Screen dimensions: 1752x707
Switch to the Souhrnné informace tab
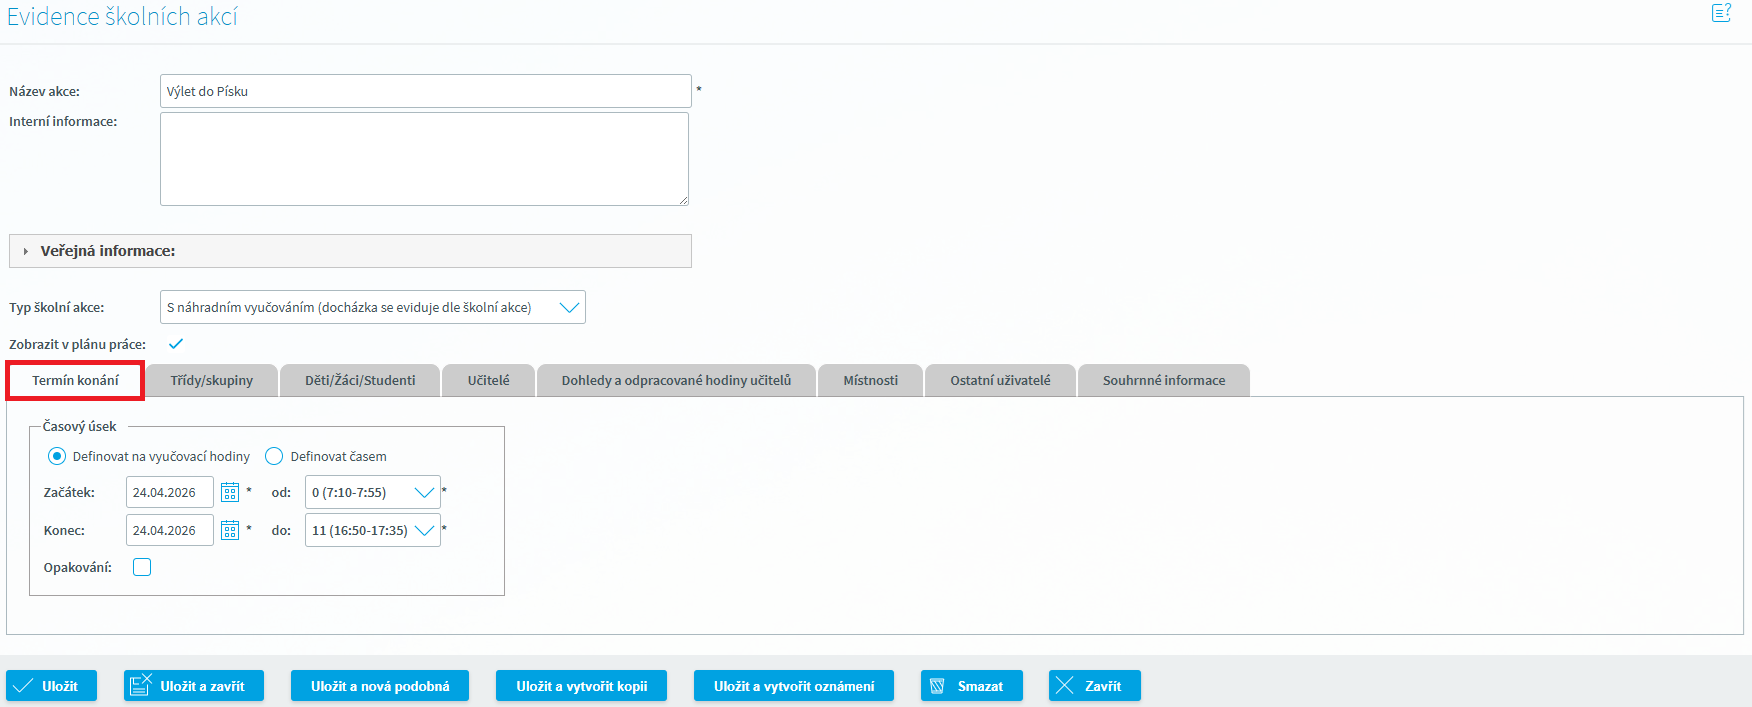pos(1163,380)
